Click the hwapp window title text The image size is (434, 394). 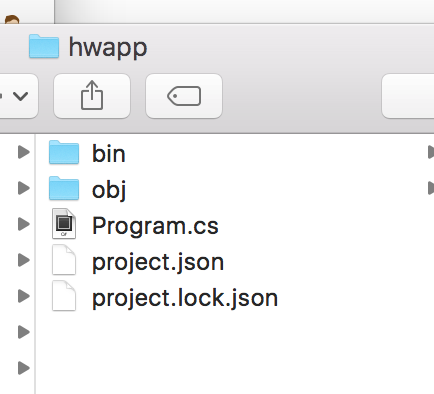click(108, 48)
